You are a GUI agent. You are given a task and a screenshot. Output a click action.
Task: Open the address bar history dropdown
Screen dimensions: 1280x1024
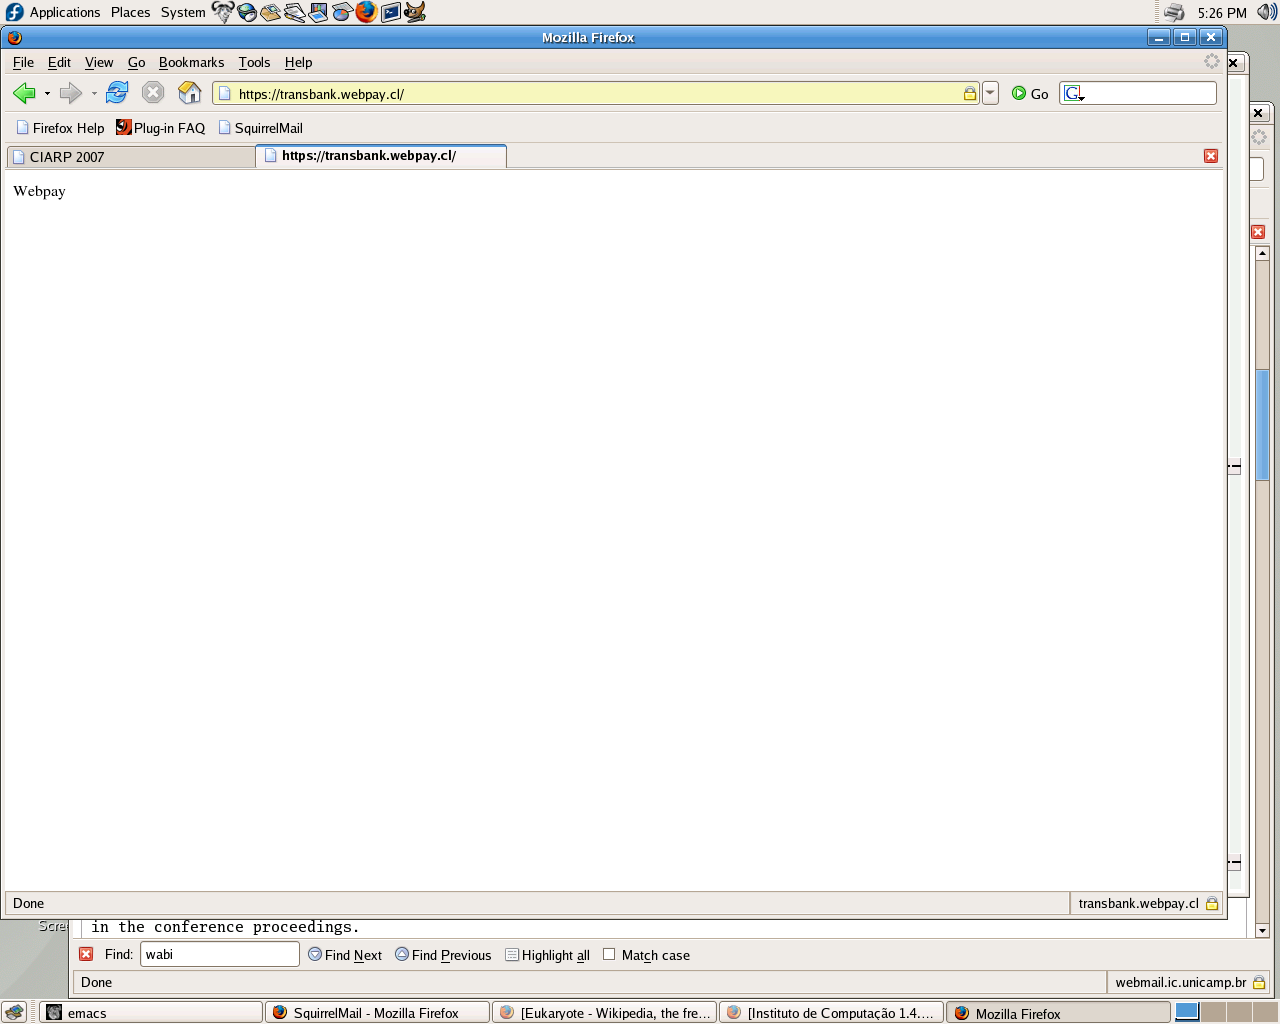(990, 93)
